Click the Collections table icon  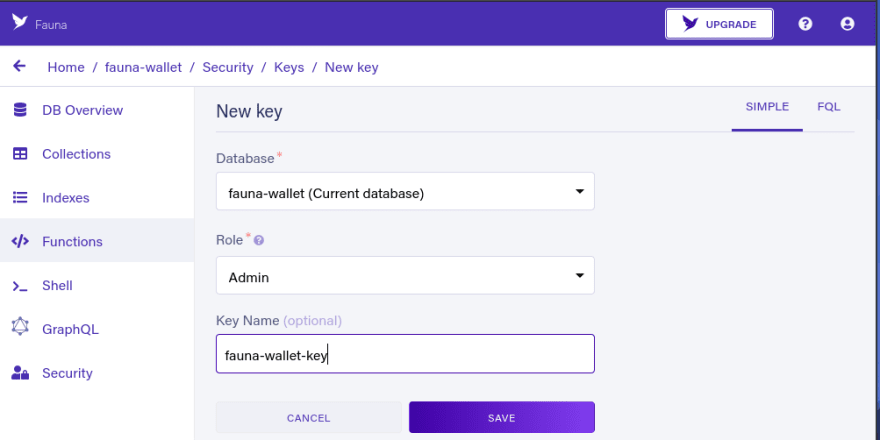pyautogui.click(x=20, y=154)
